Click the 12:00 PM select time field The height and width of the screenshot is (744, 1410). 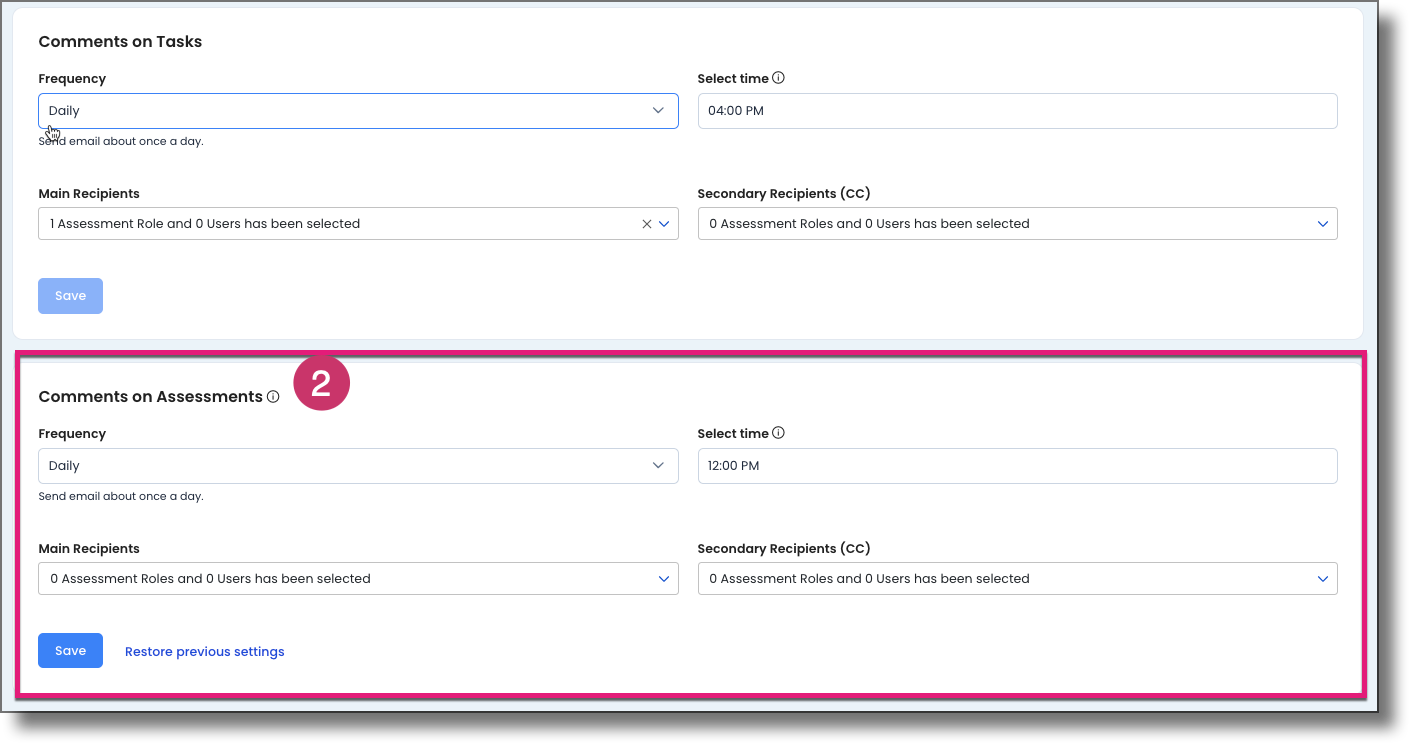1017,466
